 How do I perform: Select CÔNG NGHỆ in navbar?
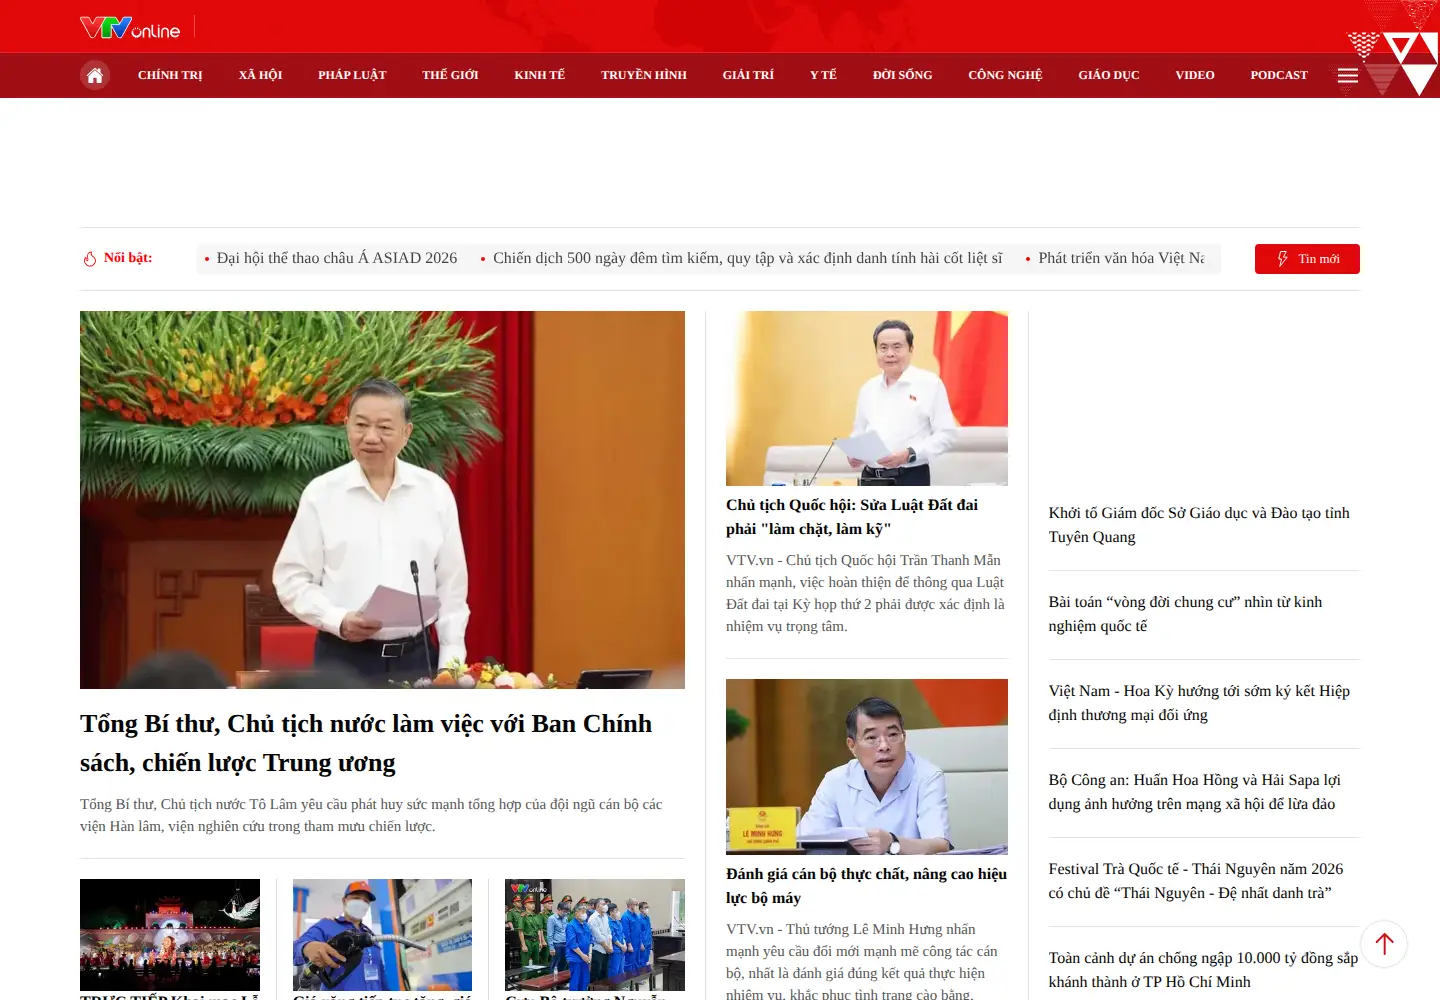tap(1005, 75)
